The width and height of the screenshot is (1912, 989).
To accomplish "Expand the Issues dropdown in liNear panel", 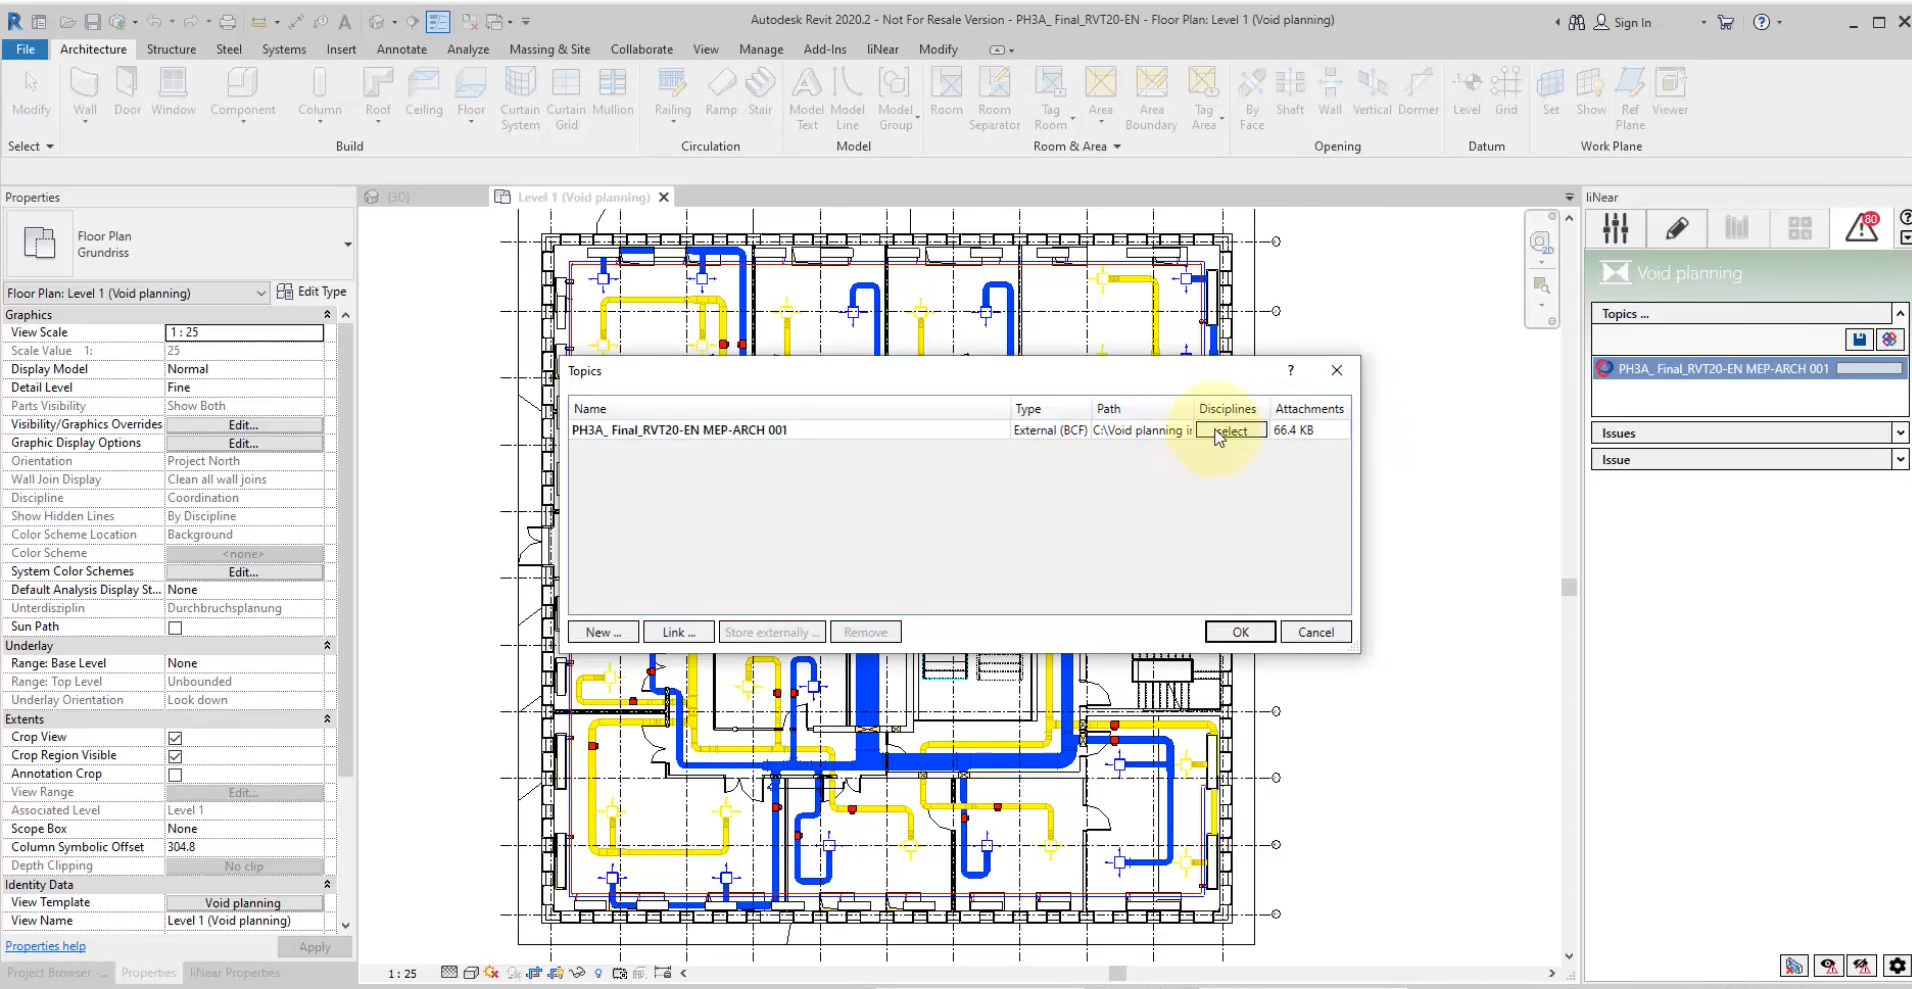I will pos(1899,433).
